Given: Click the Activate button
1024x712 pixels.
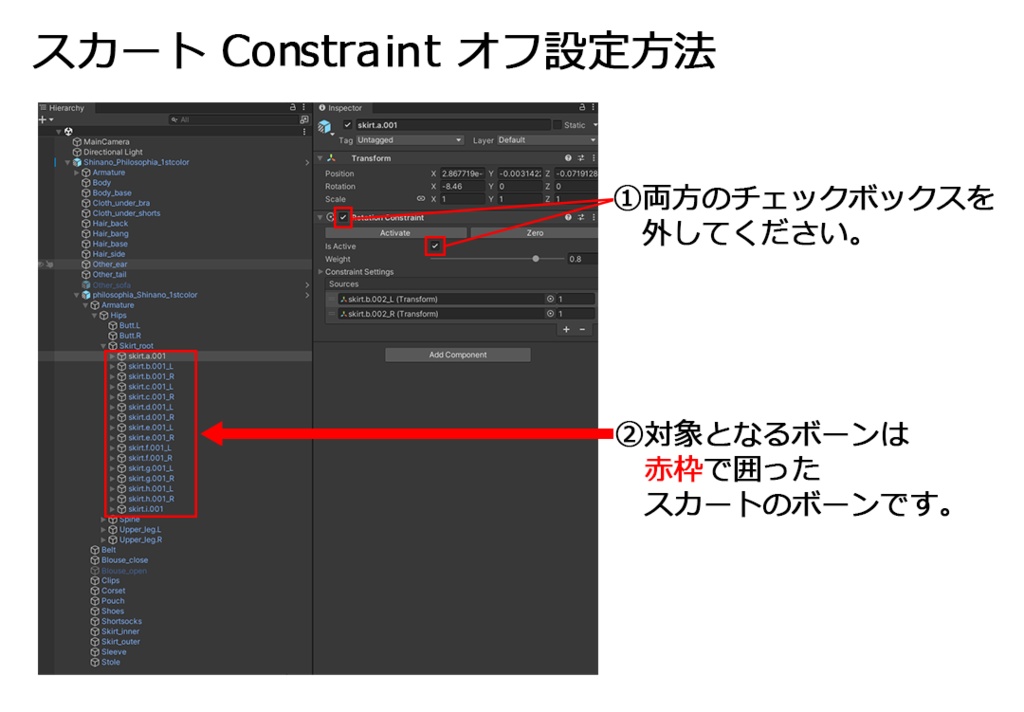Looking at the screenshot, I should click(395, 233).
